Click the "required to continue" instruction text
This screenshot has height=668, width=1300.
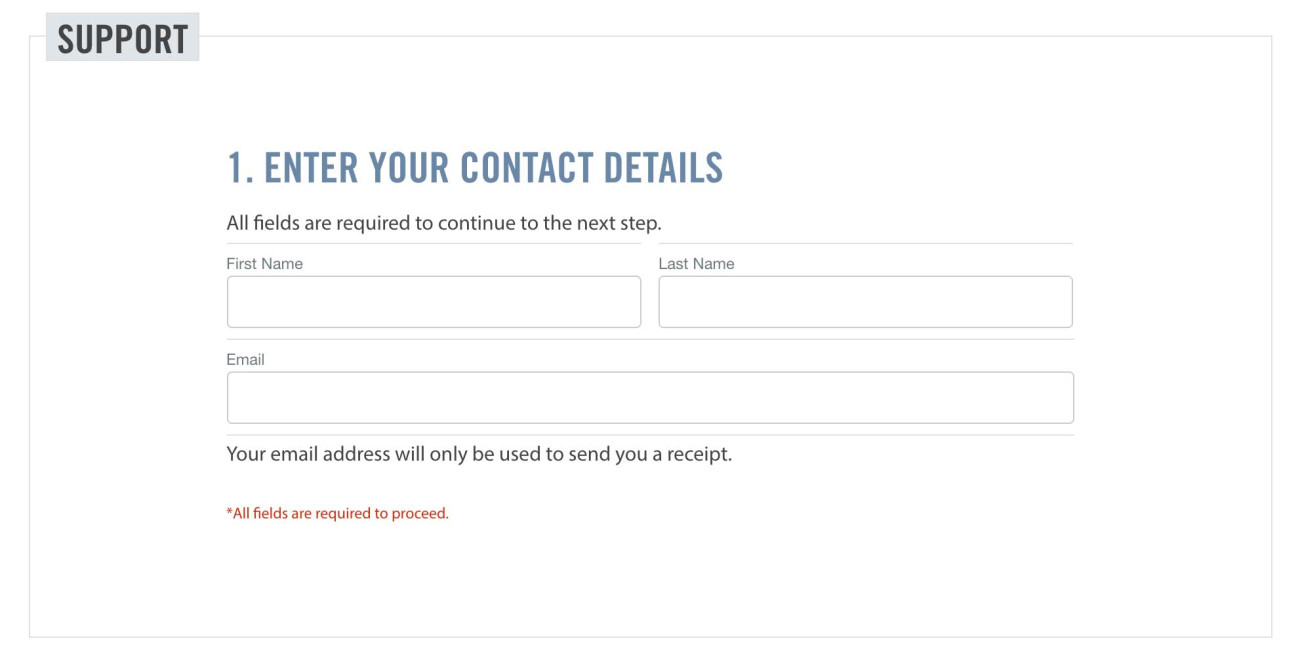[444, 223]
